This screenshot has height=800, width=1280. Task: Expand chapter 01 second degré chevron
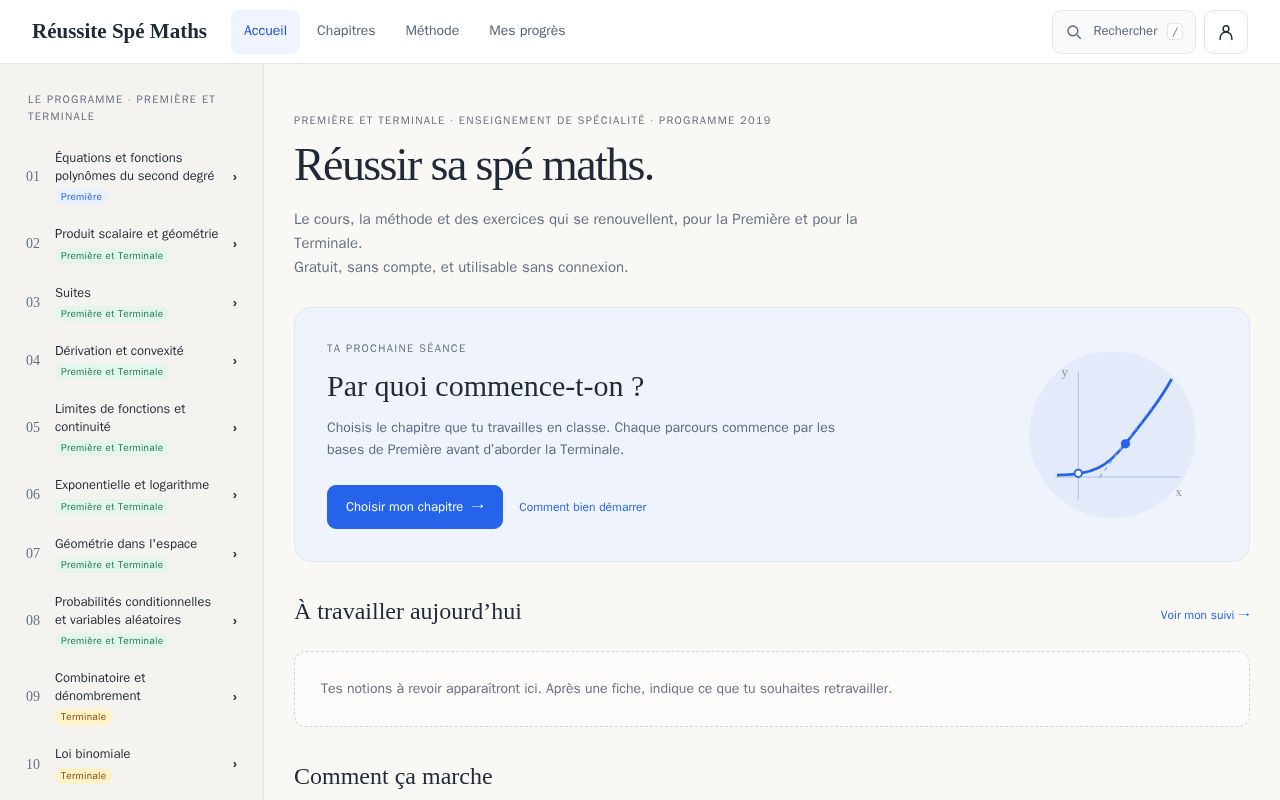235,177
